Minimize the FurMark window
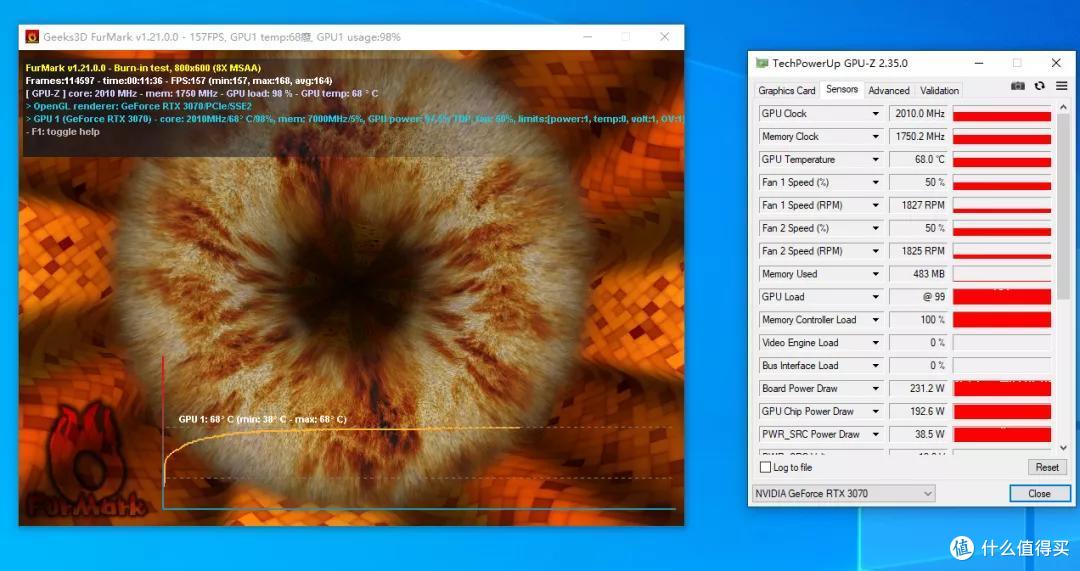 587,37
